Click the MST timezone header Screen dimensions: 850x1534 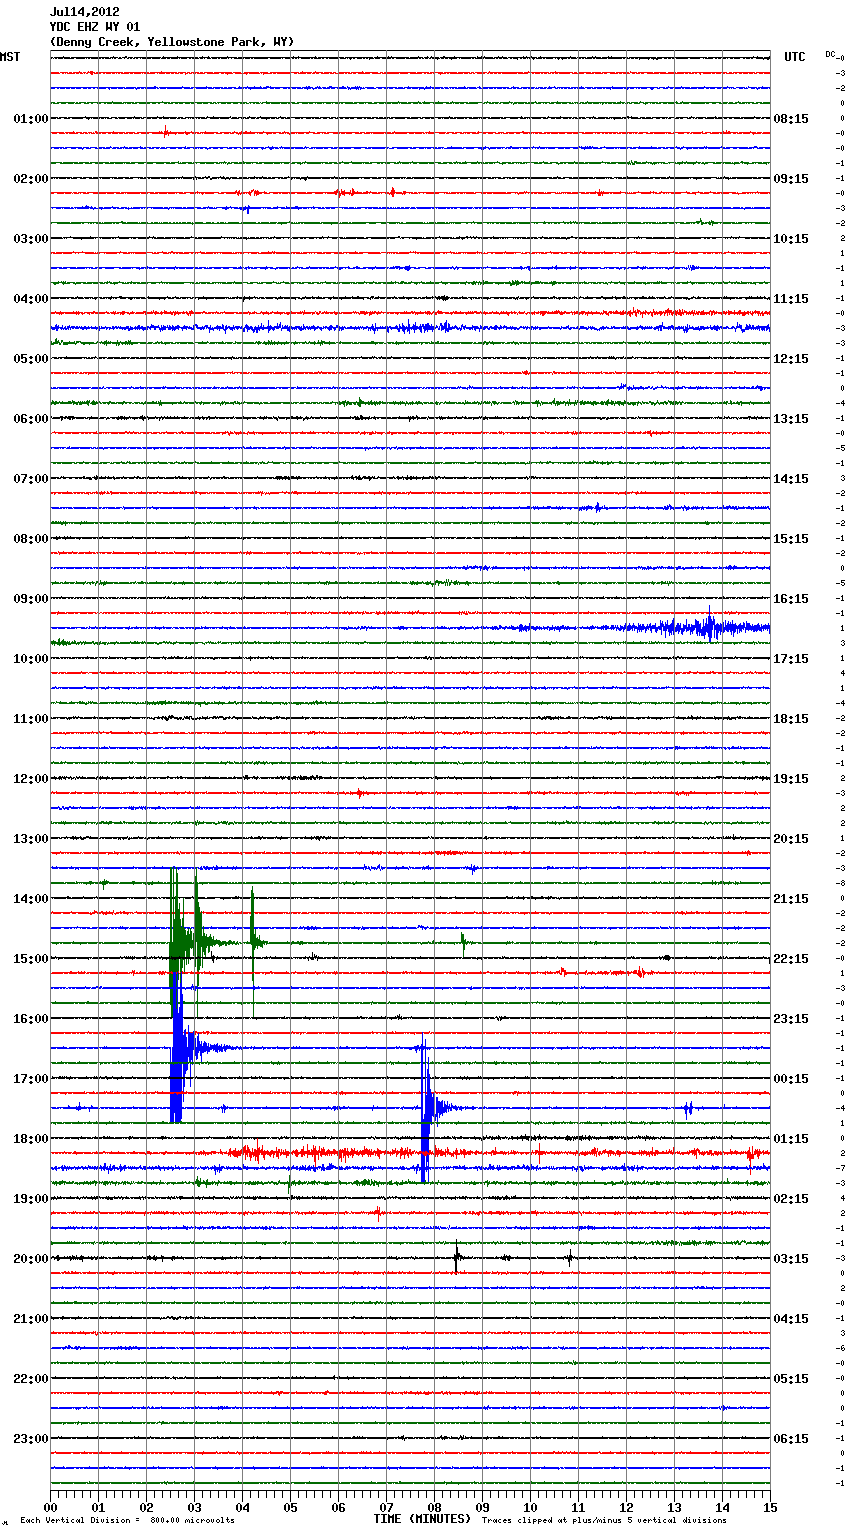10,57
